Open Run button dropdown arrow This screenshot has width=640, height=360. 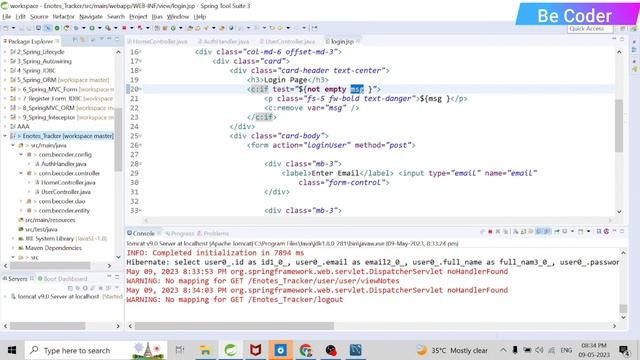pyautogui.click(x=100, y=28)
